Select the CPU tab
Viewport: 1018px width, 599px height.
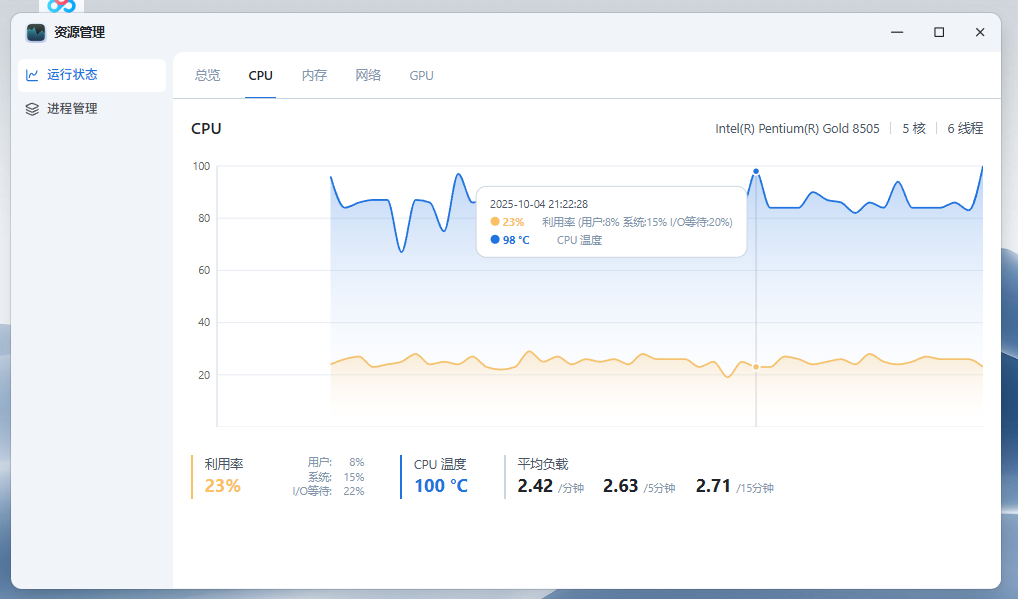click(x=260, y=75)
